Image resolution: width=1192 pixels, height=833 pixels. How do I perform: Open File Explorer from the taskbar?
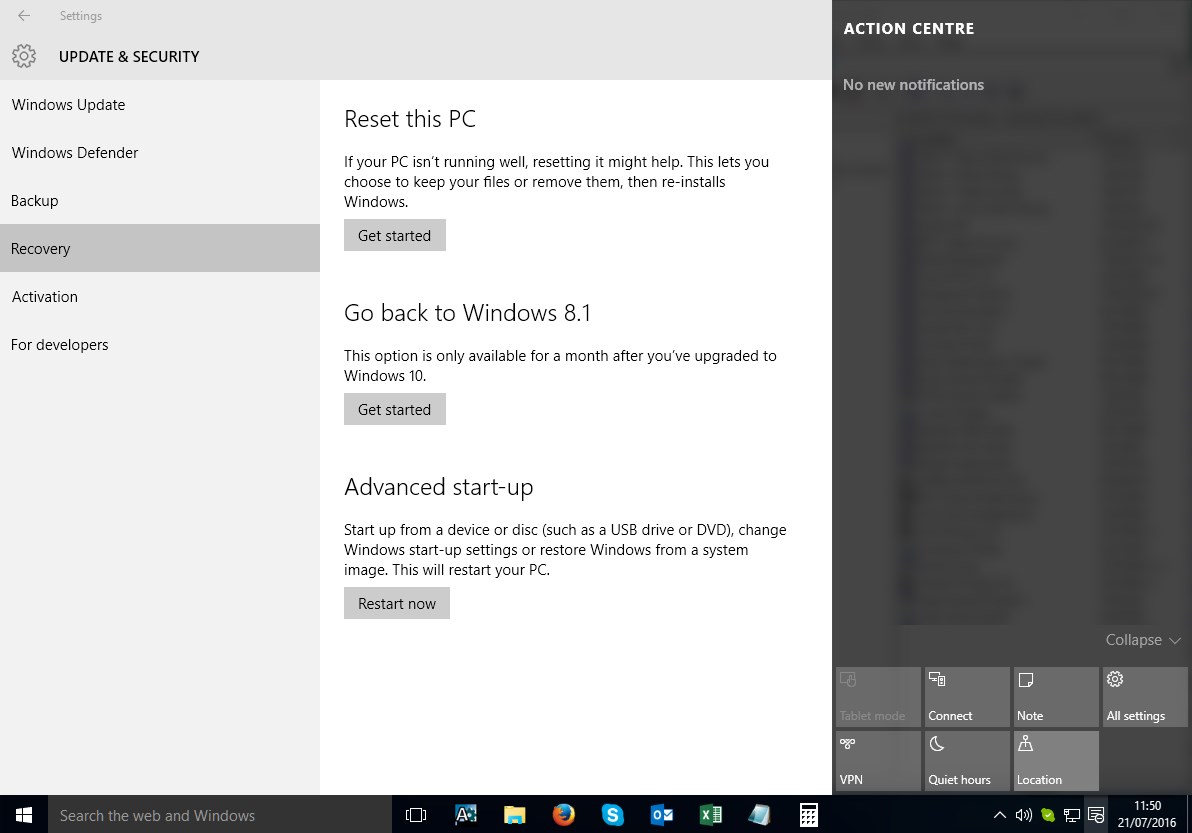(515, 815)
